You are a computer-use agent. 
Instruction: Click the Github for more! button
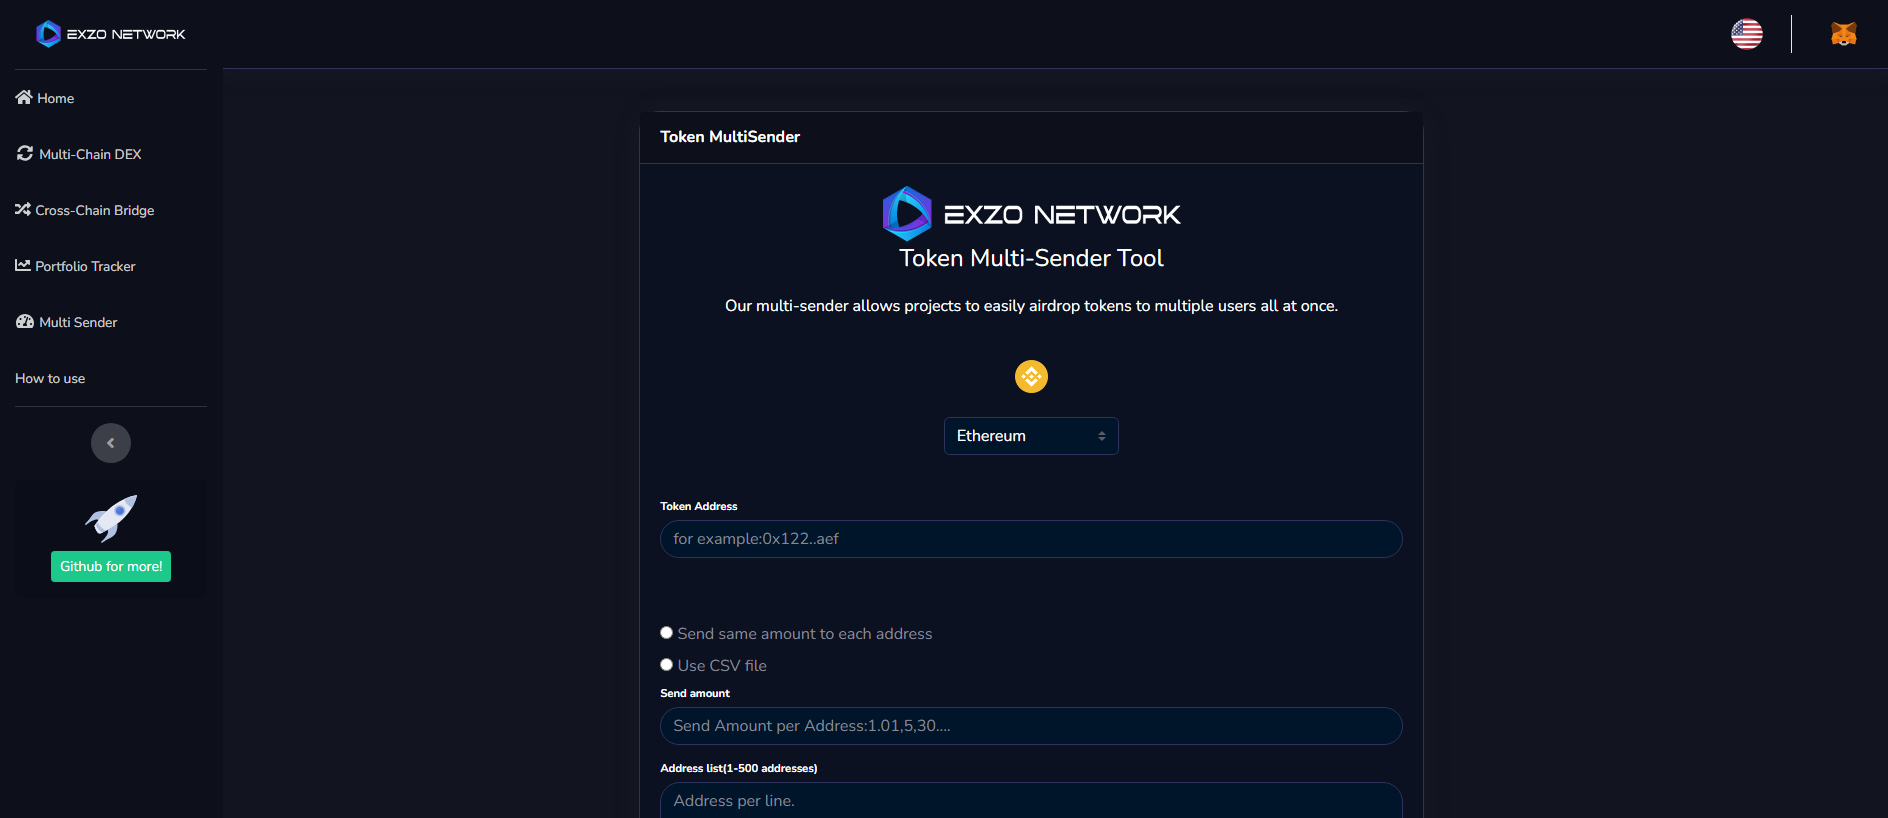(111, 566)
